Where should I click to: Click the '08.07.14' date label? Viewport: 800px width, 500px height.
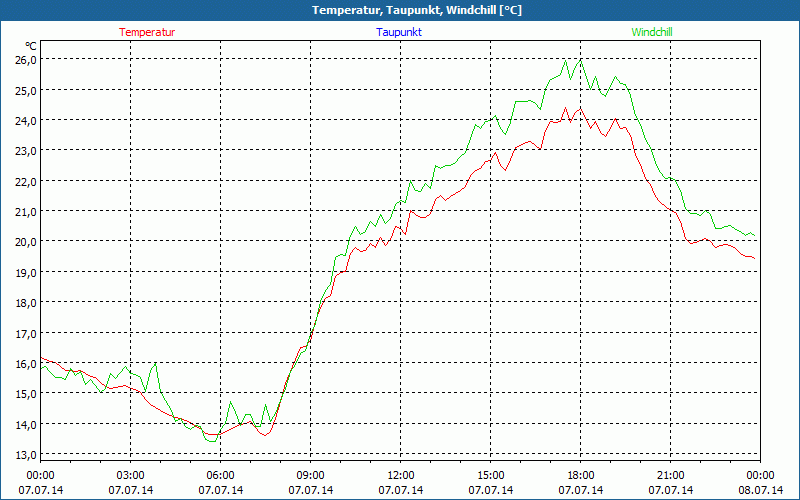(761, 490)
